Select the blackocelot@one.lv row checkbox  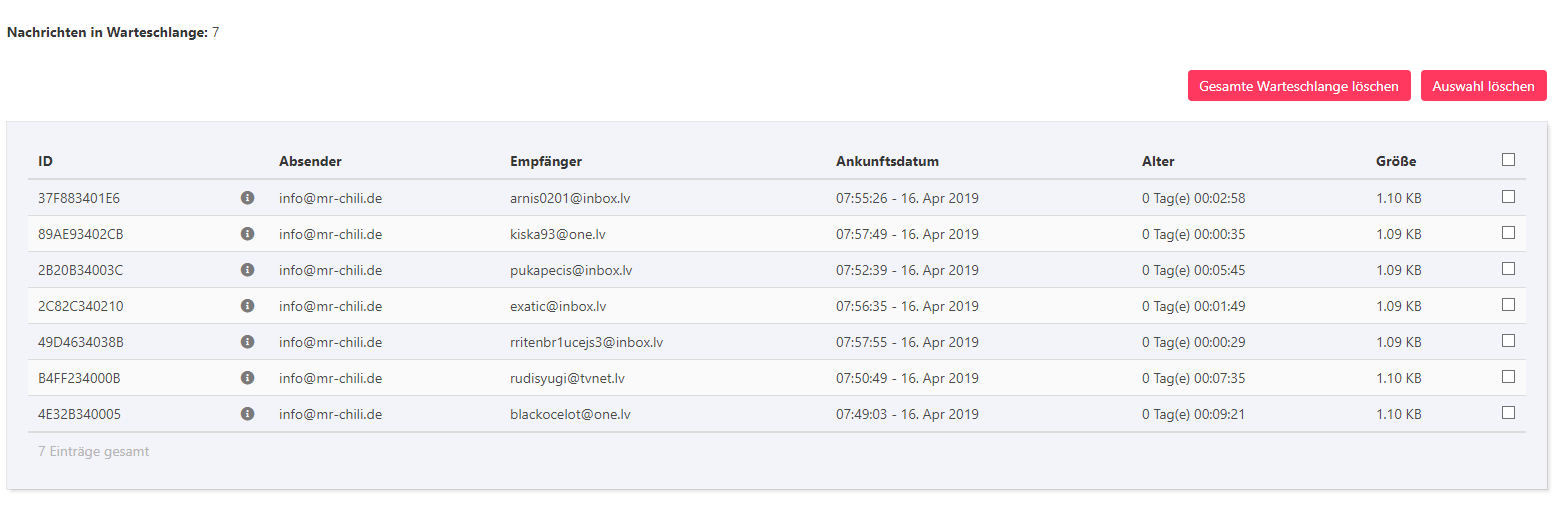(1508, 413)
